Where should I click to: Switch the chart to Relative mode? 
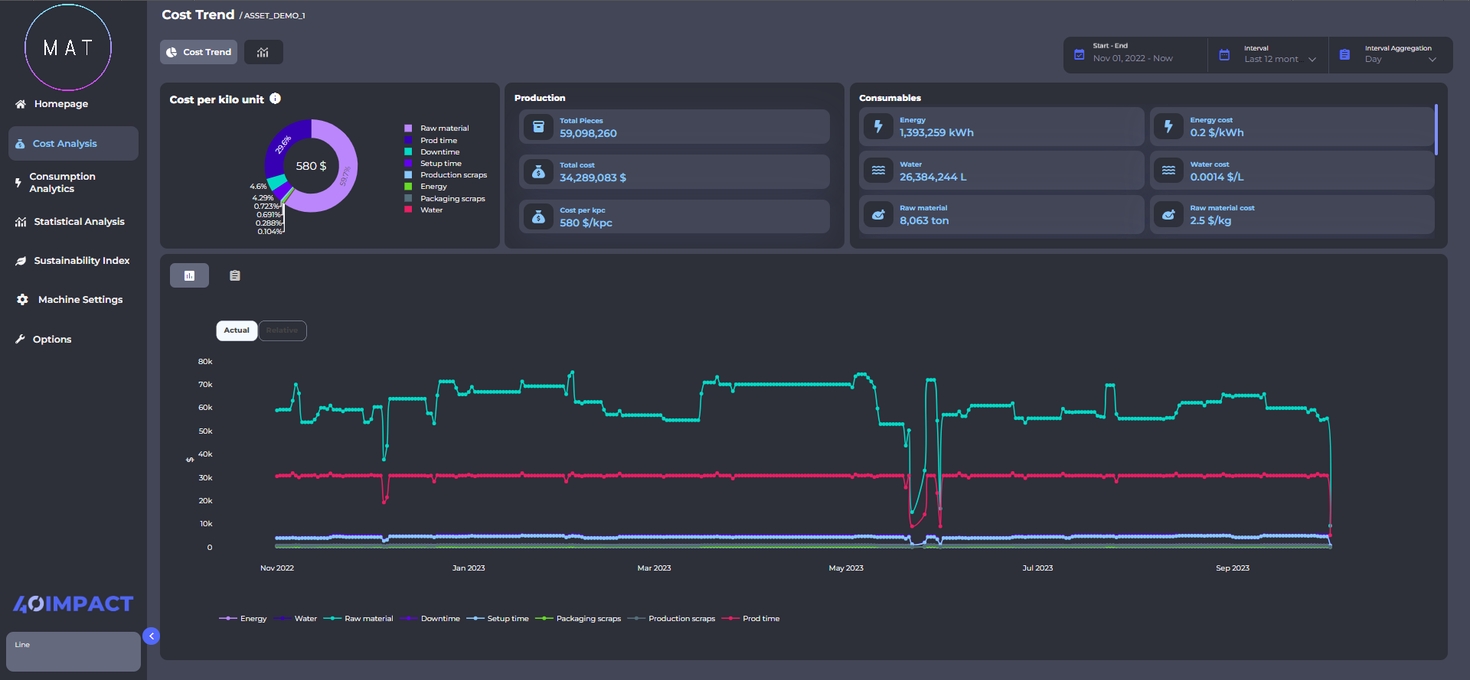pyautogui.click(x=282, y=331)
